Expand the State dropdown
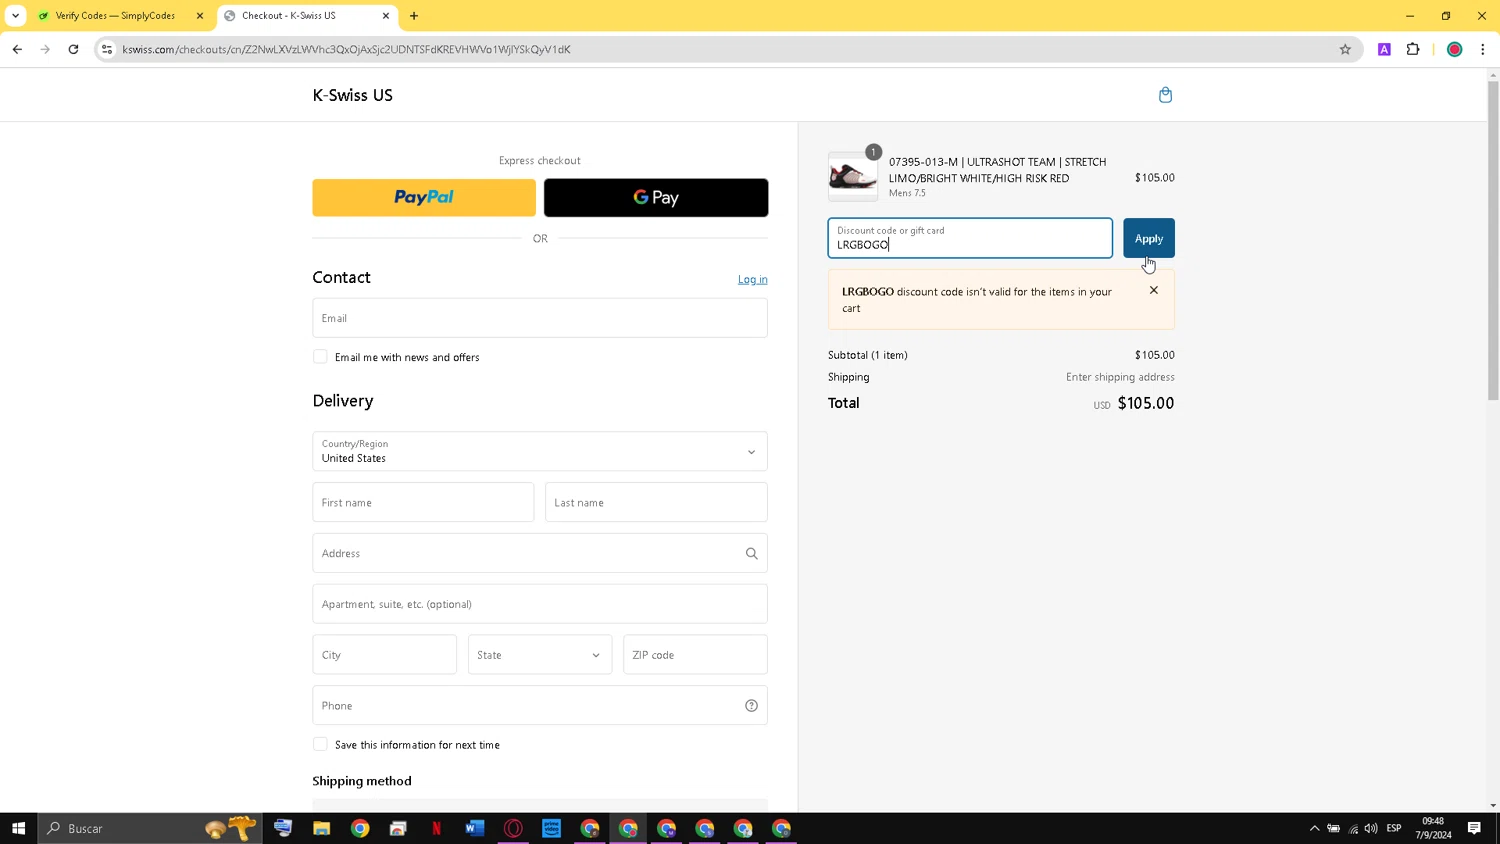Image resolution: width=1500 pixels, height=844 pixels. pyautogui.click(x=540, y=655)
